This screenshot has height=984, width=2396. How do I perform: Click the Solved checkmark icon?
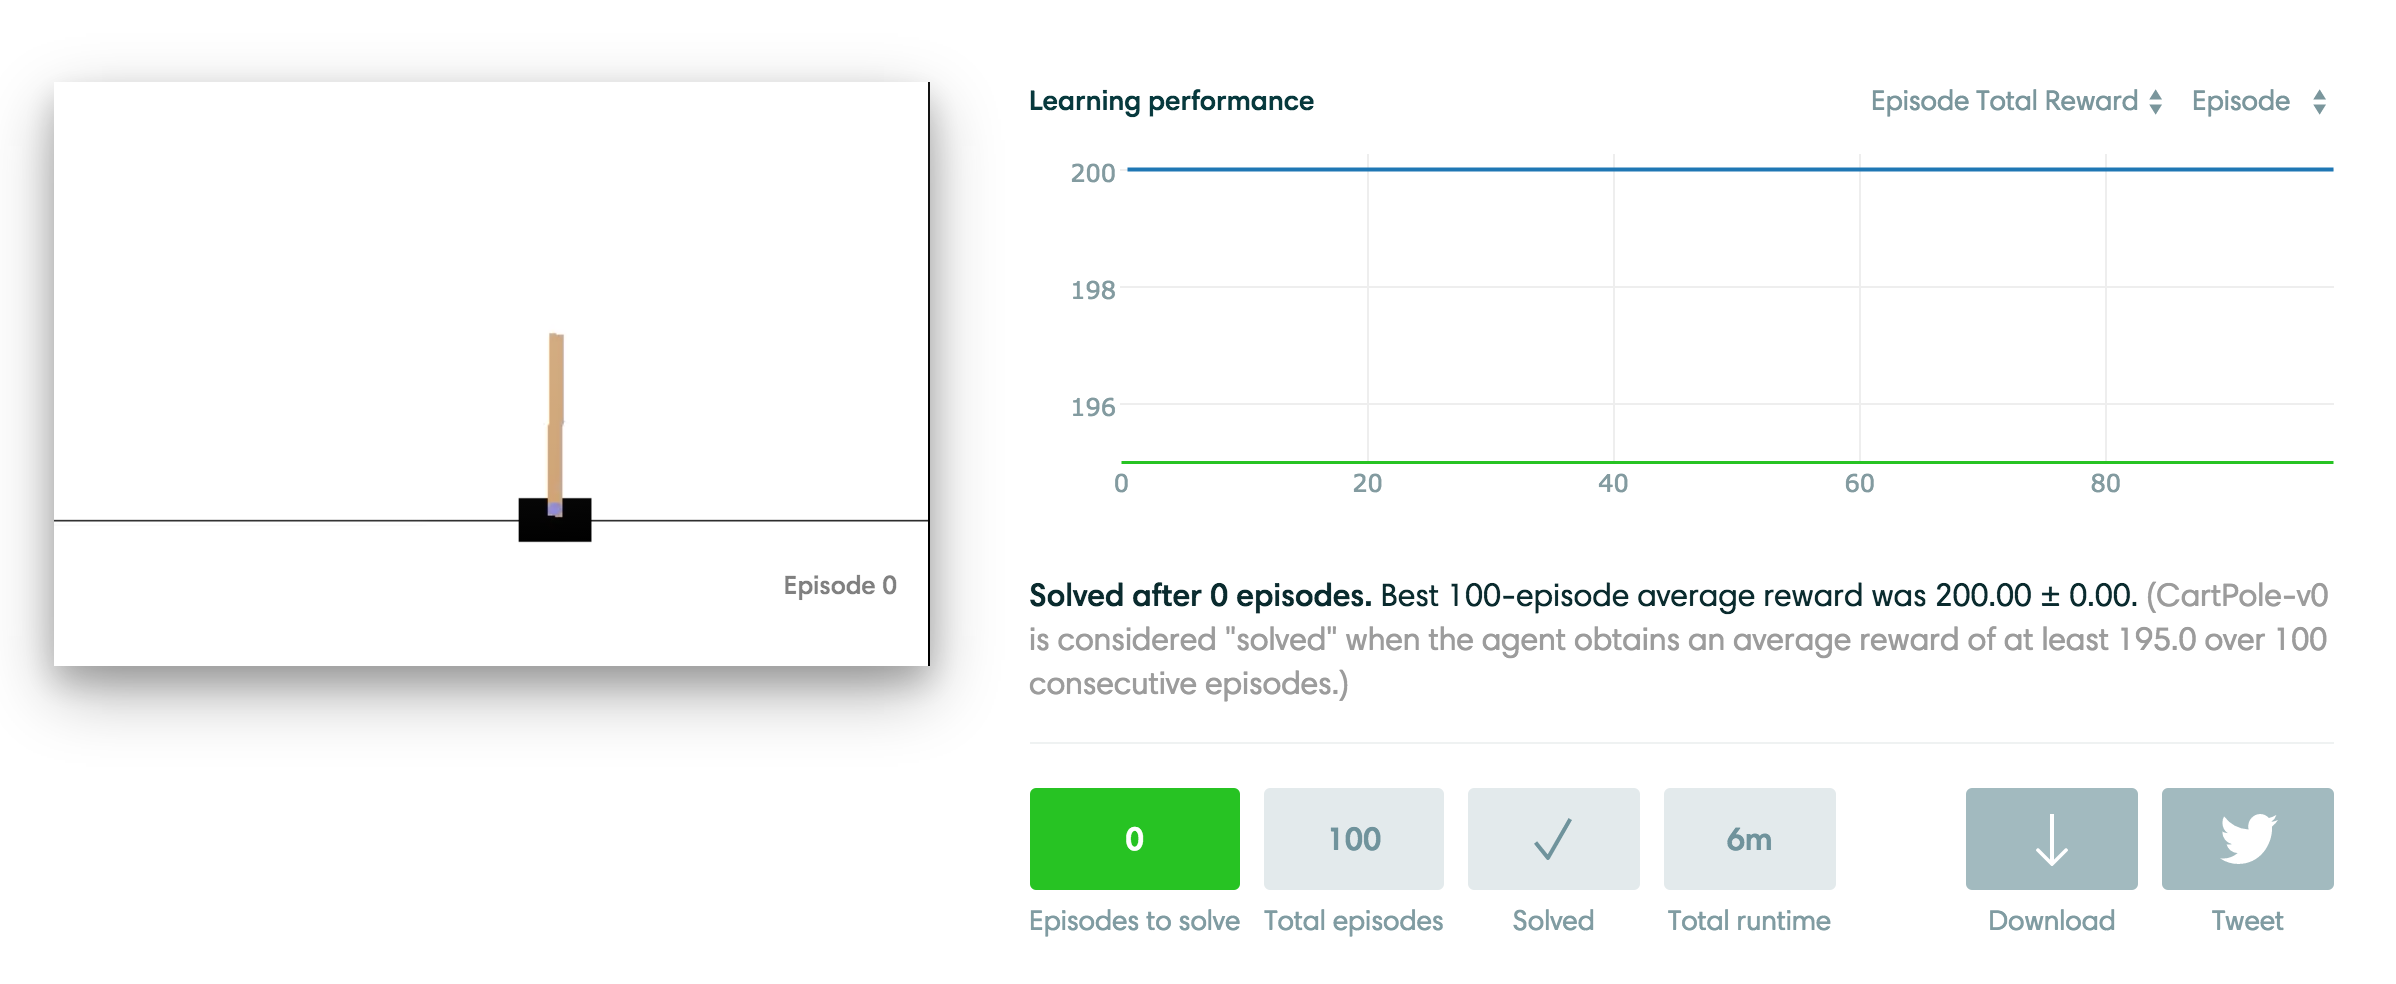coord(1553,839)
